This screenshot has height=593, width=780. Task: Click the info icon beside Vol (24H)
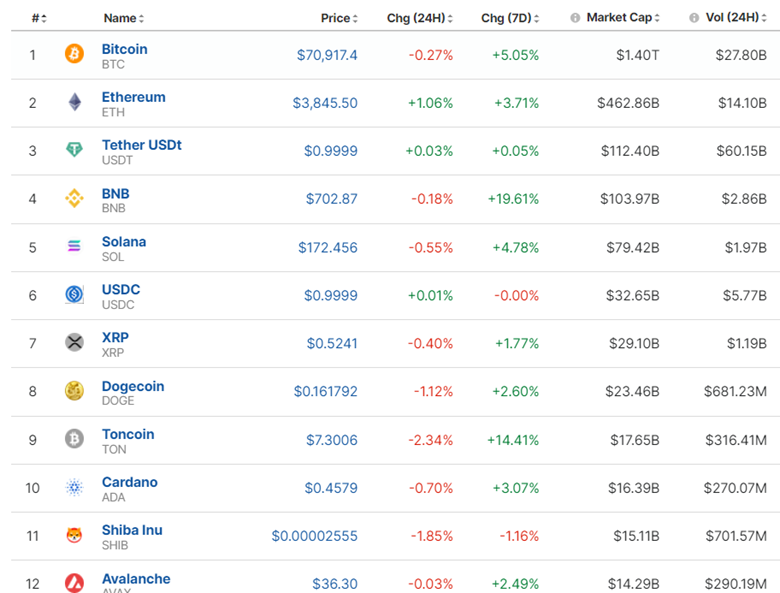pyautogui.click(x=694, y=18)
